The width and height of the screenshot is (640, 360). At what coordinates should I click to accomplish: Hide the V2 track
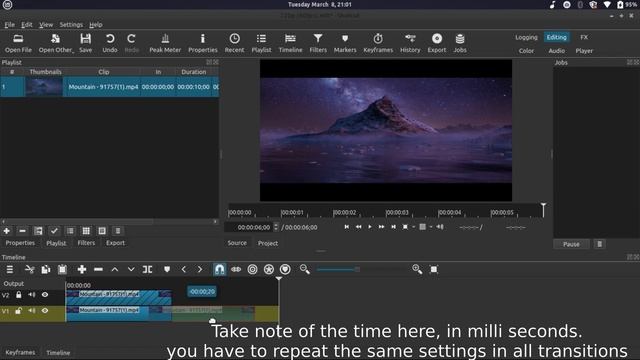tap(45, 295)
